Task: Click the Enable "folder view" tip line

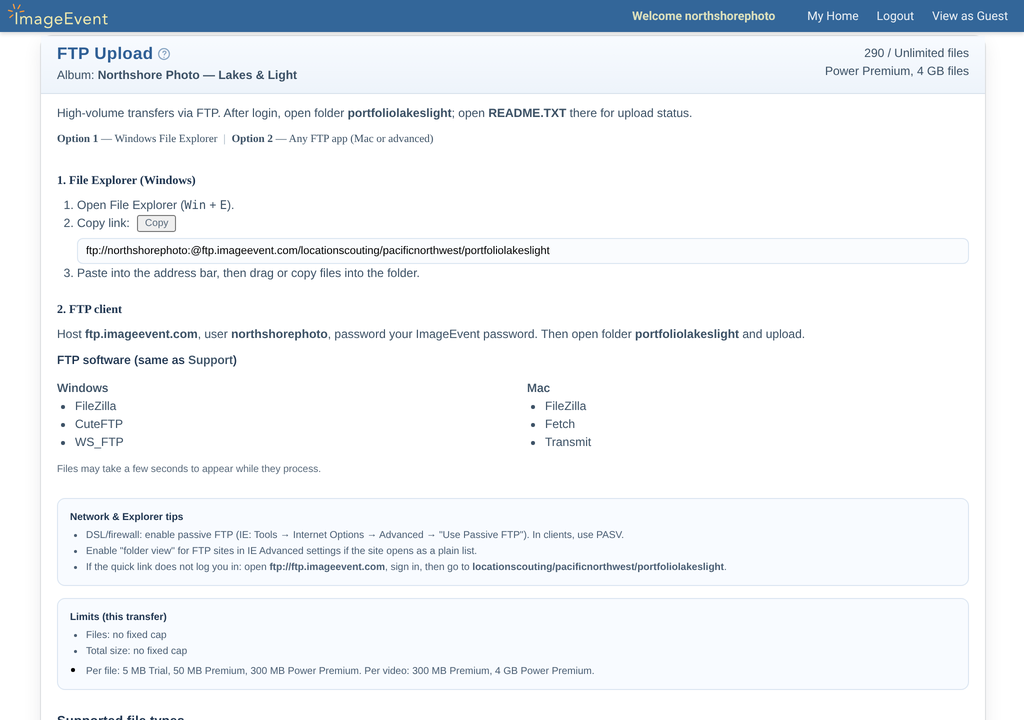Action: pyautogui.click(x=281, y=551)
